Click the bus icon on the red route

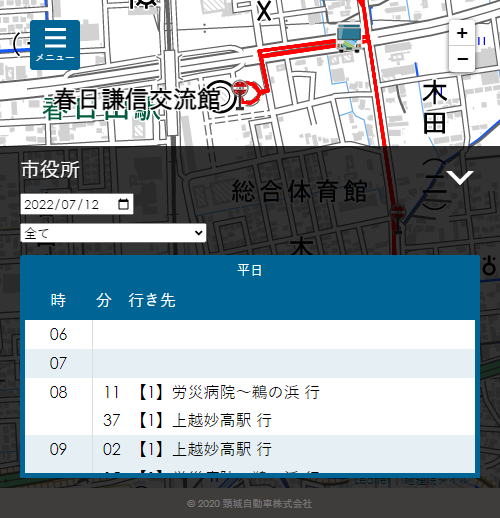[349, 38]
